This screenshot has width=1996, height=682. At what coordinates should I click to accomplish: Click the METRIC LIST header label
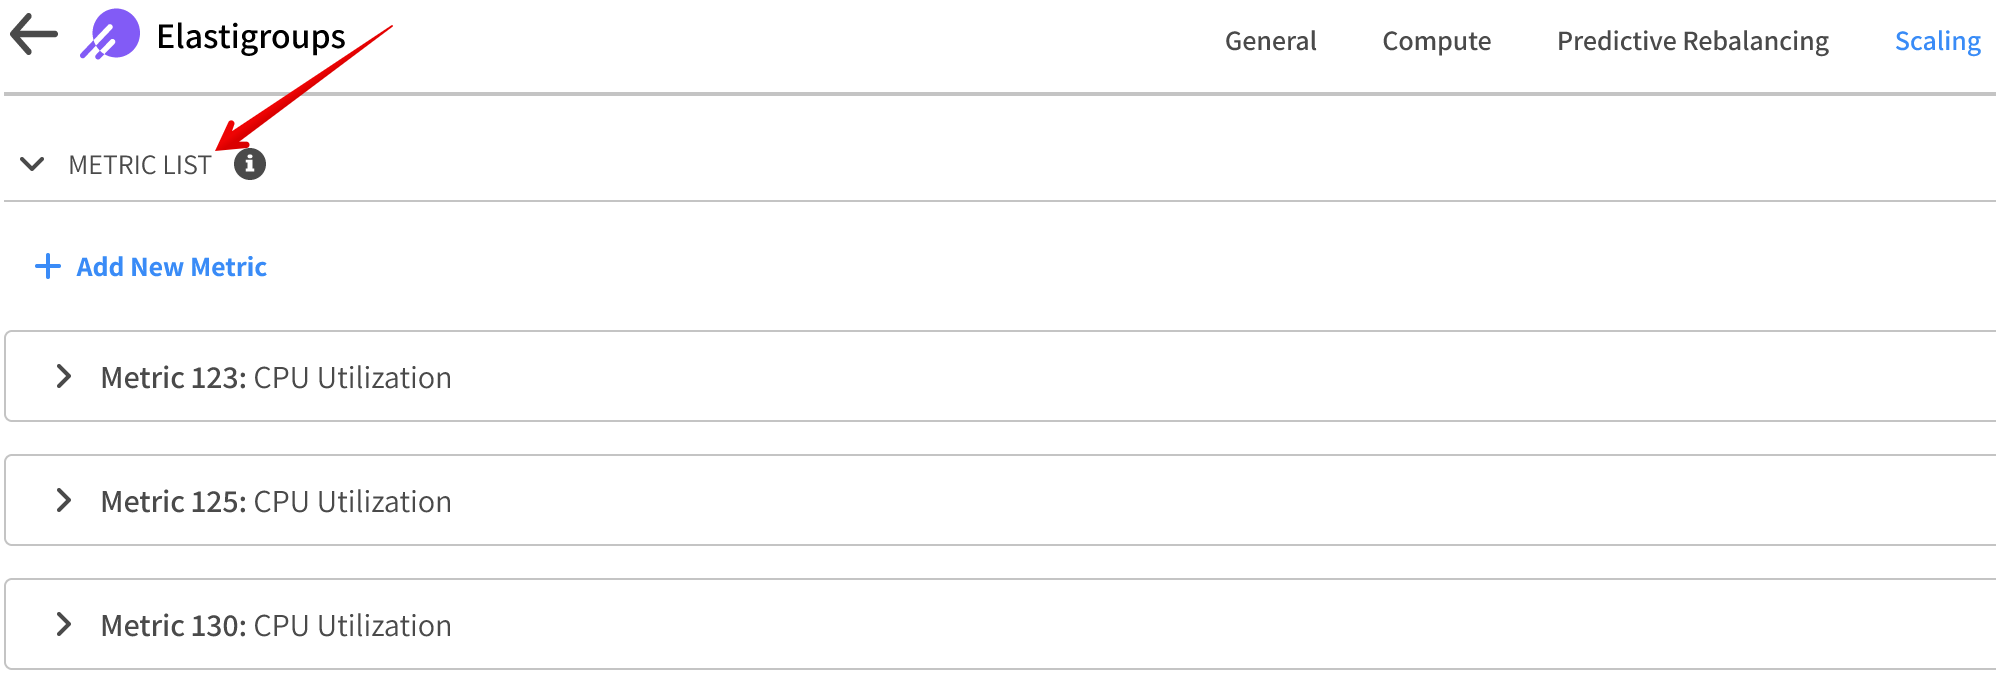(x=139, y=164)
